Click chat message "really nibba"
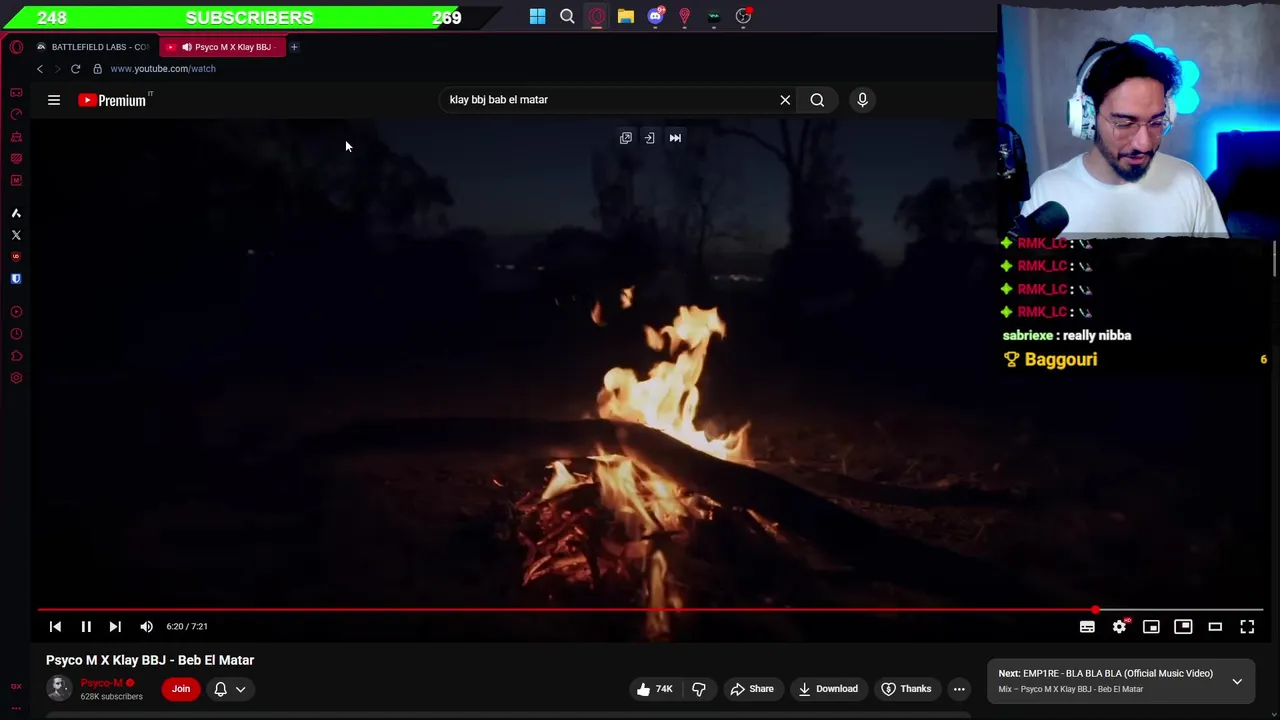The height and width of the screenshot is (720, 1280). pyautogui.click(x=1096, y=336)
